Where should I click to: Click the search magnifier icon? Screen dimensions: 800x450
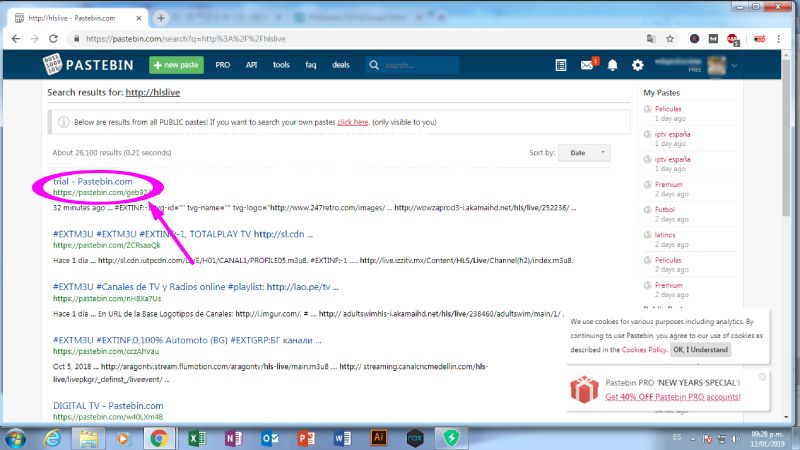pyautogui.click(x=374, y=65)
